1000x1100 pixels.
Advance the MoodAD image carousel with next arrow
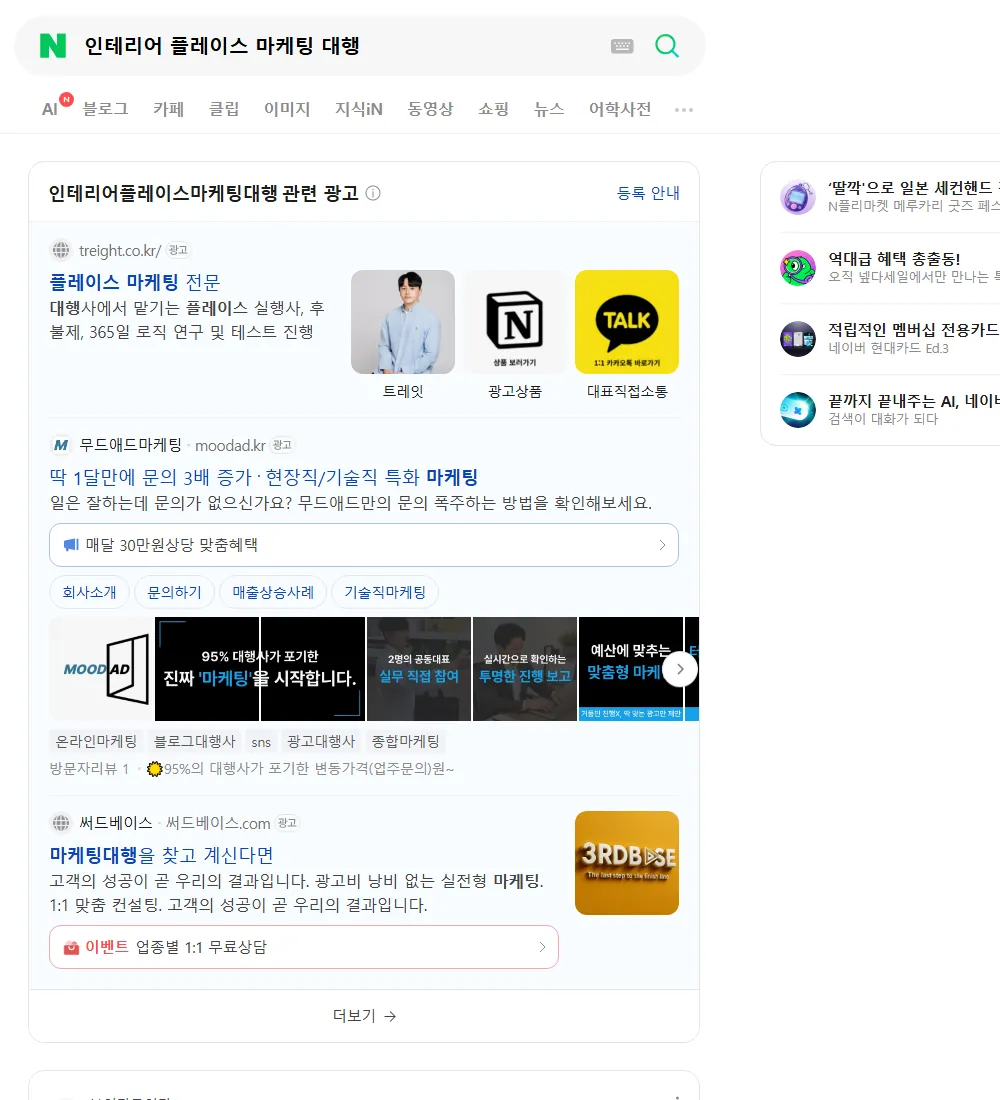click(x=679, y=669)
